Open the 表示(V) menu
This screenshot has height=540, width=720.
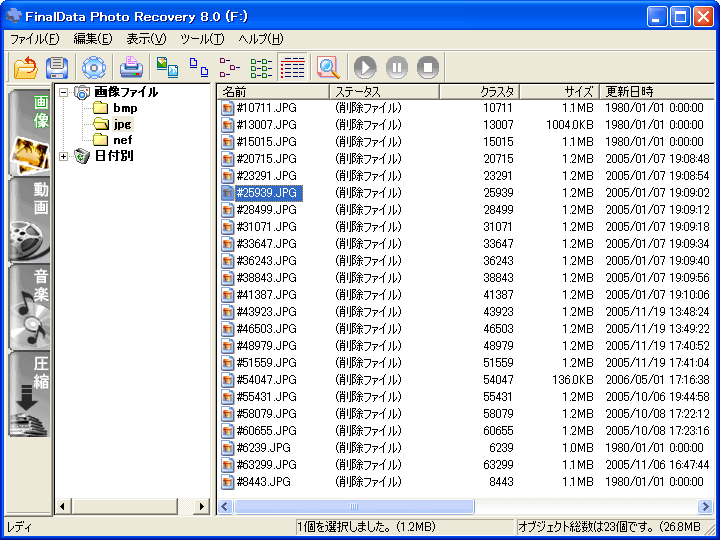(146, 39)
